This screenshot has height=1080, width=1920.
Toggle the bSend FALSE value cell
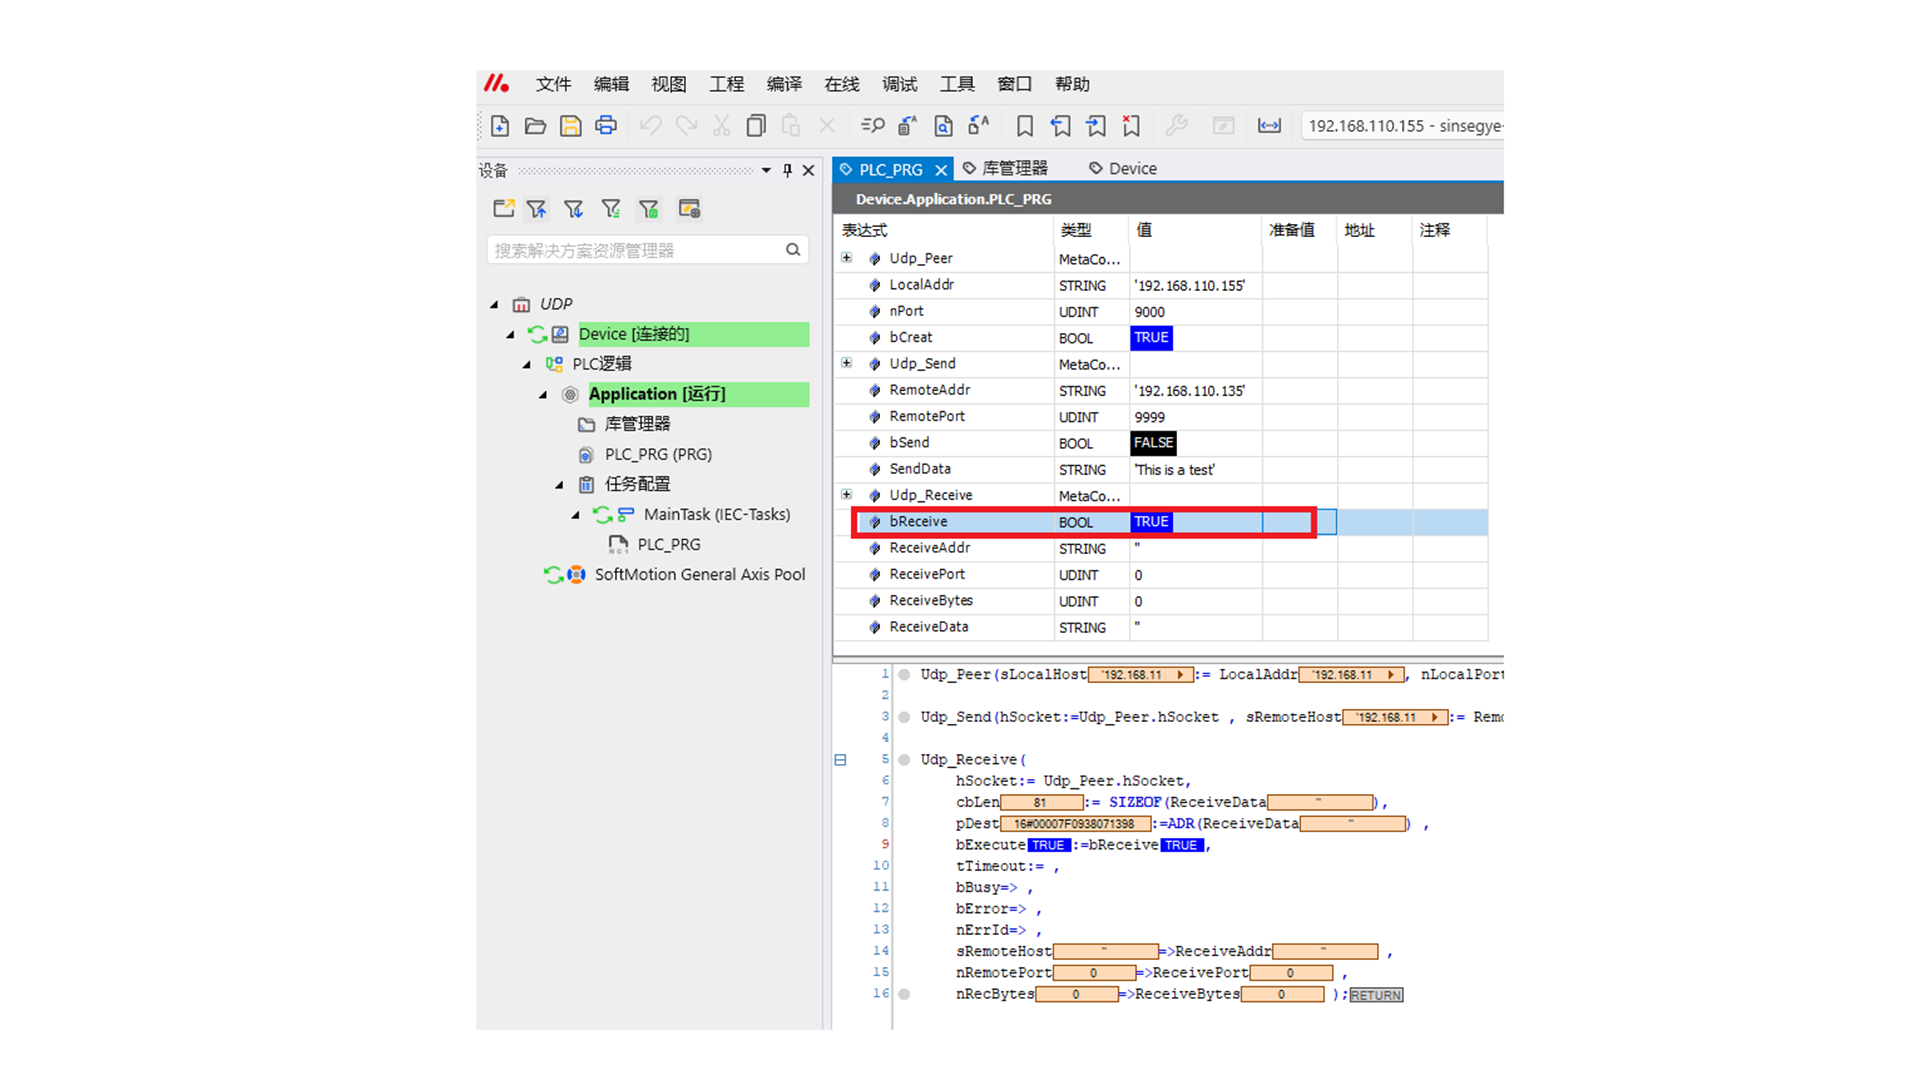[1153, 443]
